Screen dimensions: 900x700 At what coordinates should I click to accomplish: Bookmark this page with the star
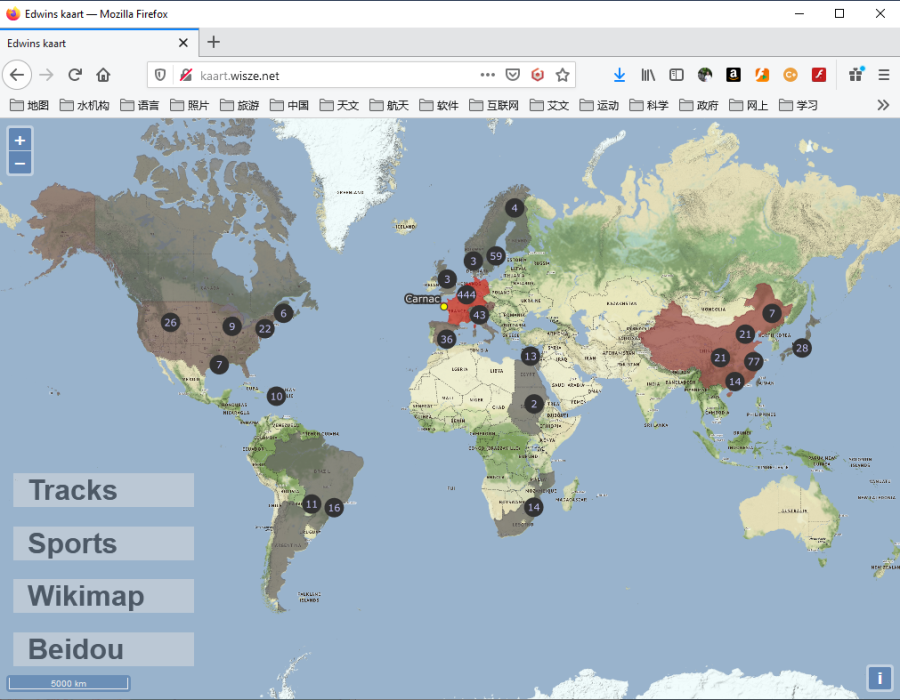562,75
